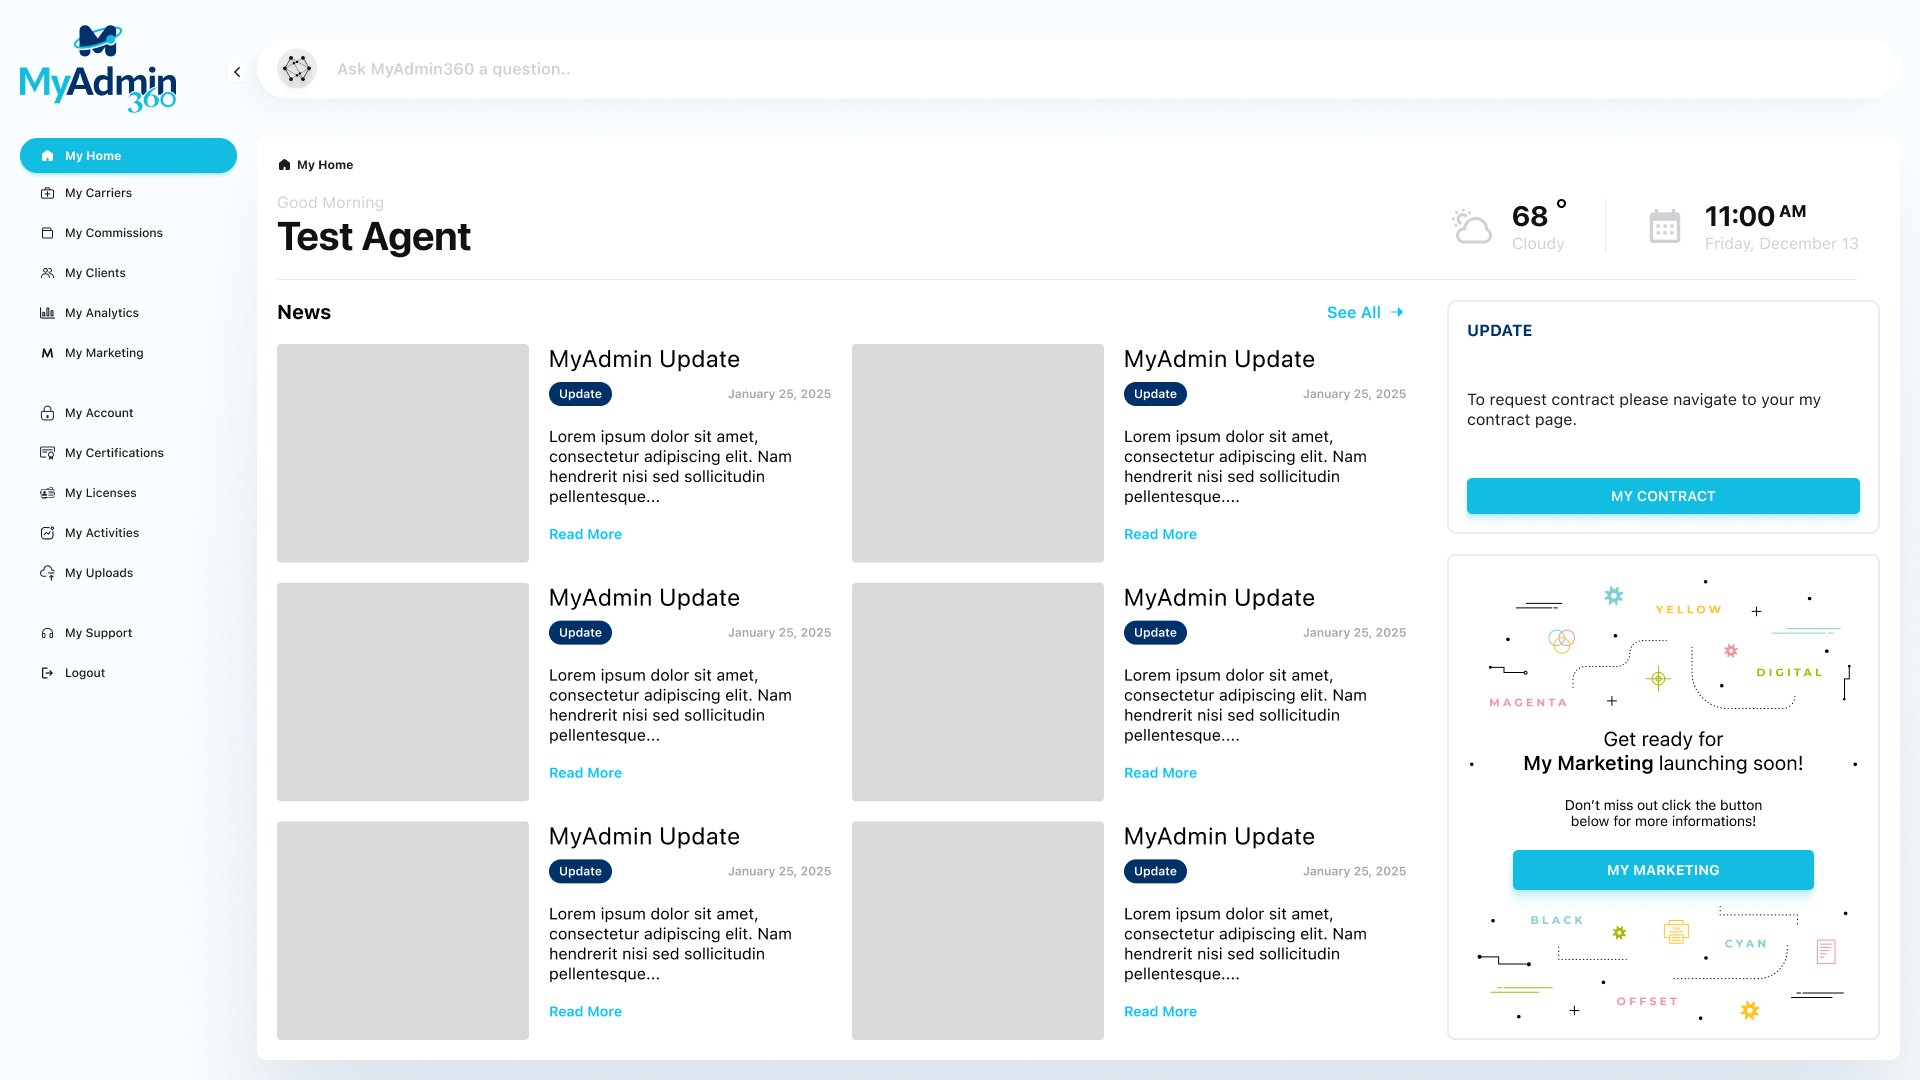The width and height of the screenshot is (1920, 1080).
Task: Collapse the sidebar using the chevron
Action: 237,72
